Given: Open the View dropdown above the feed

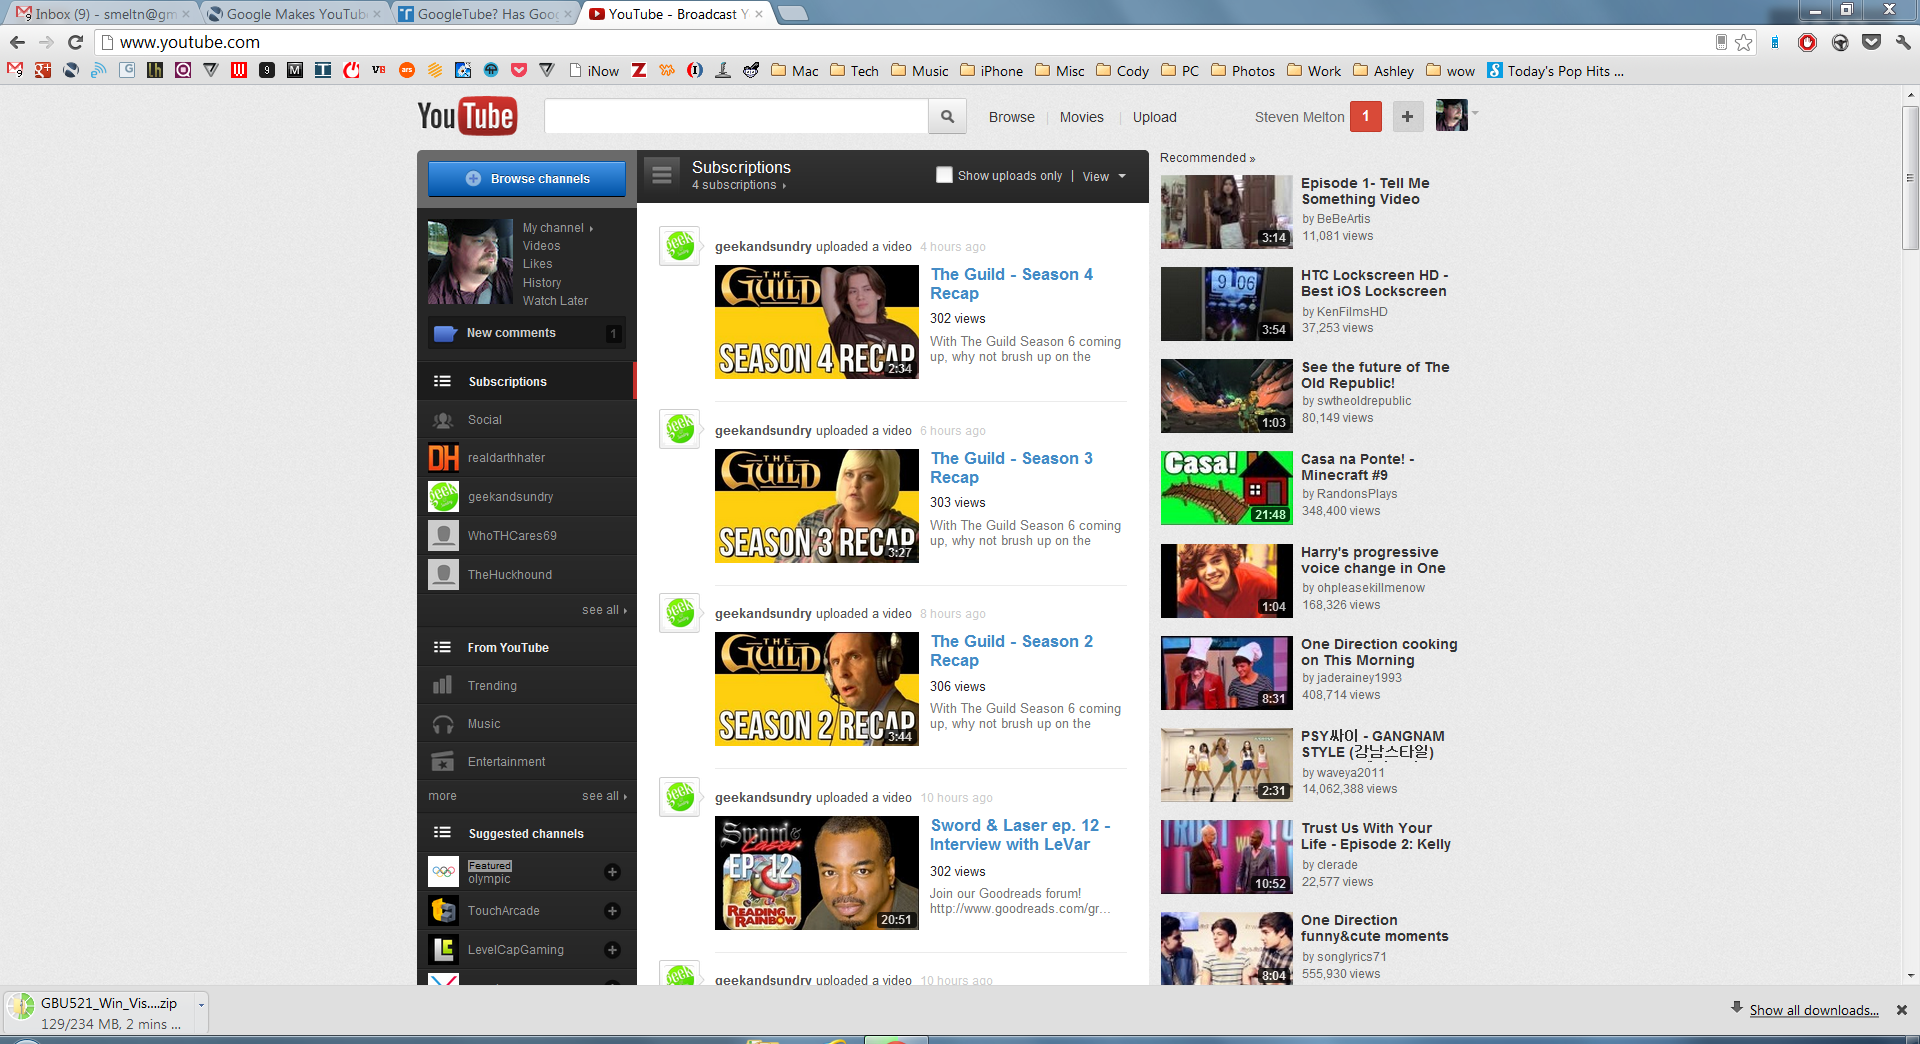Looking at the screenshot, I should (1103, 176).
